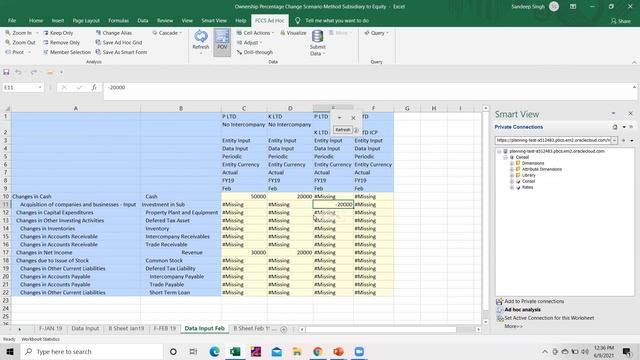Open Member Selection dialog

point(67,52)
